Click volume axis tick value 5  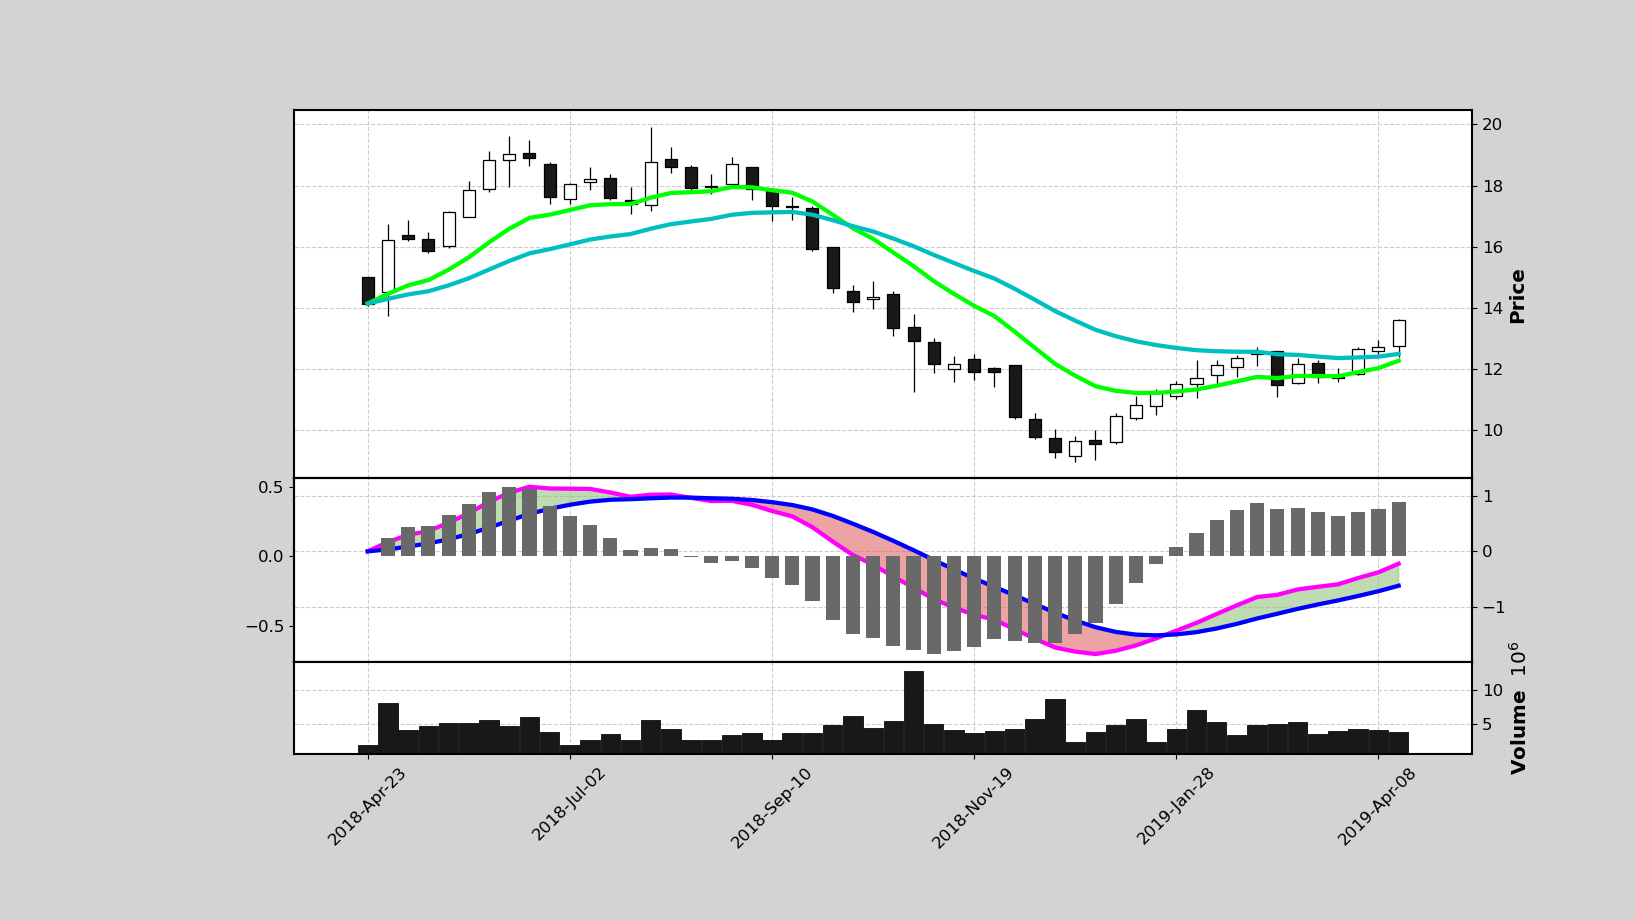pos(1486,725)
